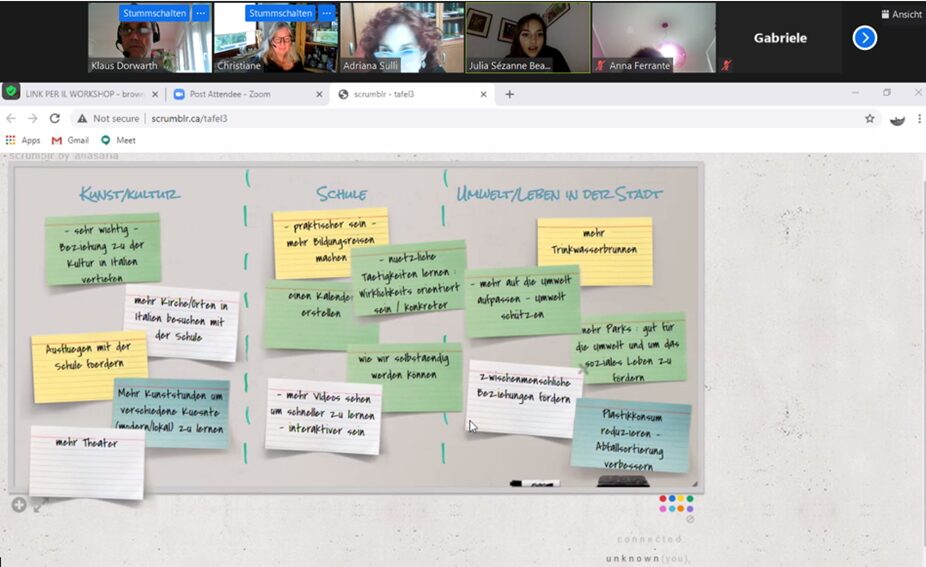The height and width of the screenshot is (567, 926).
Task: Open the more options menu on Christiane's video
Action: pos(326,13)
